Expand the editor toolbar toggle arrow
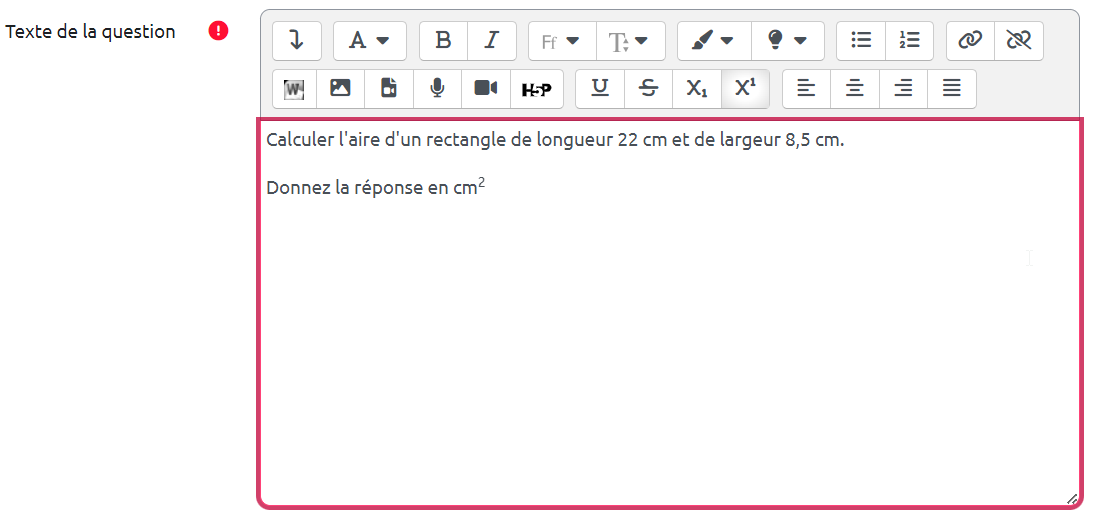Viewport: 1094px width, 519px height. 296,41
